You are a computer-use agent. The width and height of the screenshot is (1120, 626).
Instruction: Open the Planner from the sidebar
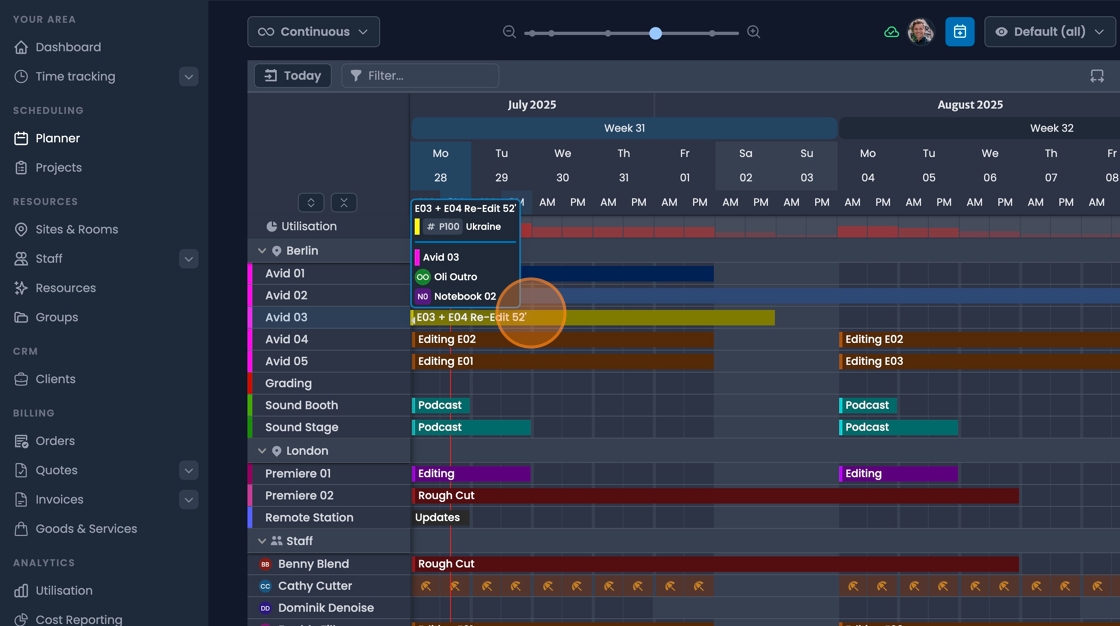[x=59, y=138]
